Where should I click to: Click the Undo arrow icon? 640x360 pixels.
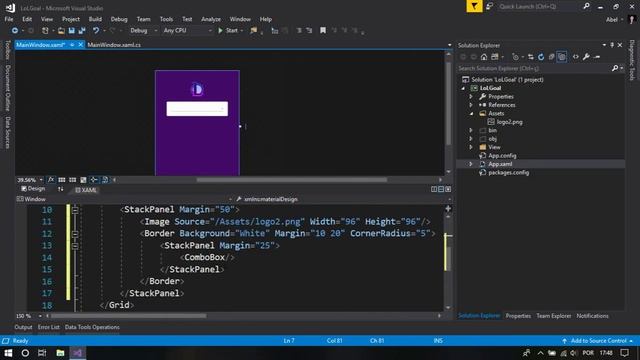click(x=96, y=31)
